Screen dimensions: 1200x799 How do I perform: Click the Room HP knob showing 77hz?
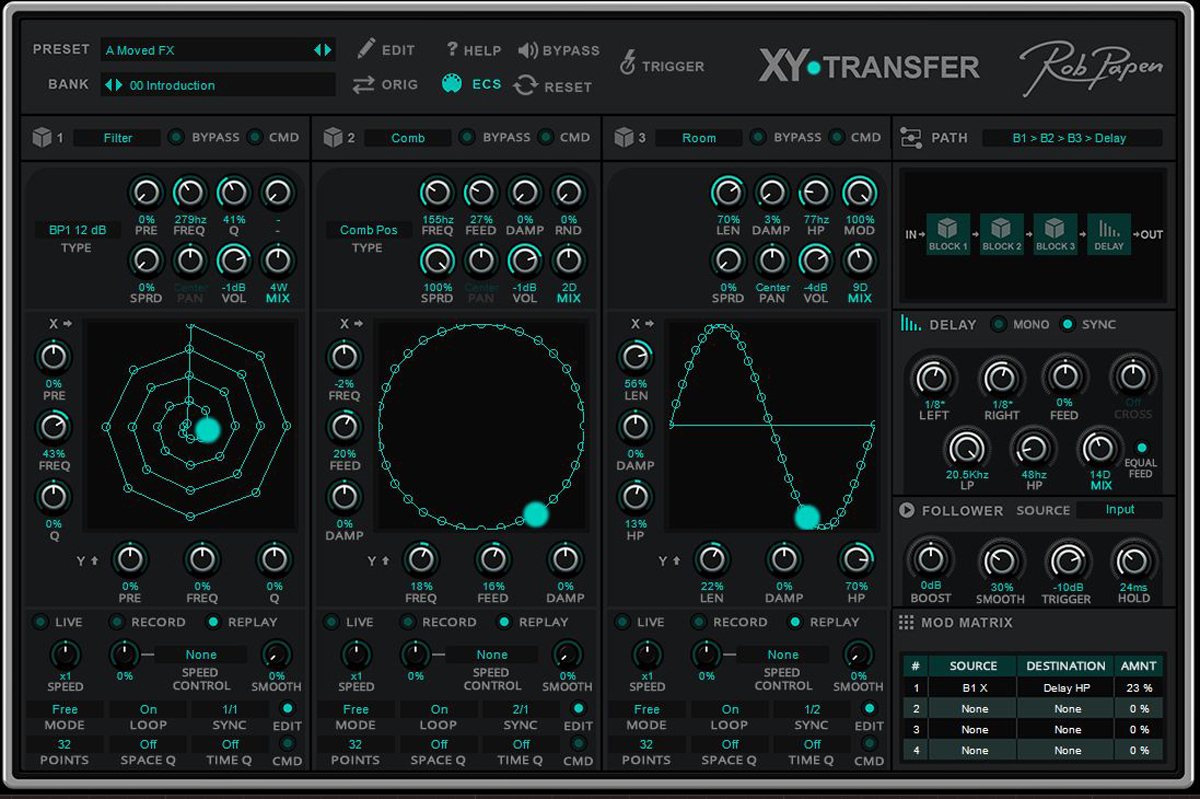[x=815, y=192]
